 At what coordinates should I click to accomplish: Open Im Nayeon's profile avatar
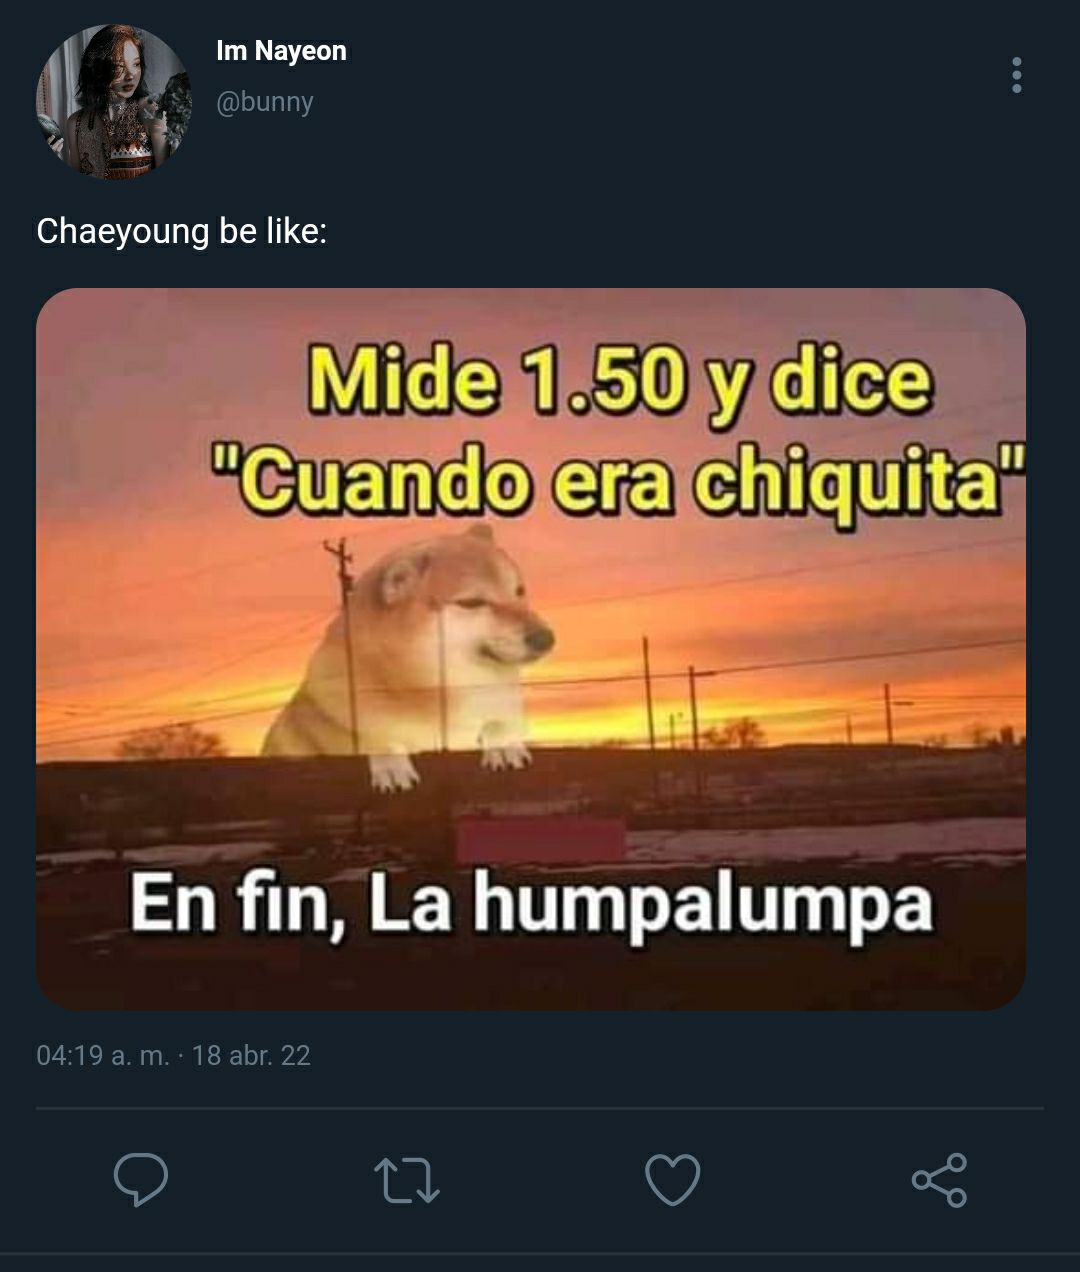pyautogui.click(x=113, y=102)
